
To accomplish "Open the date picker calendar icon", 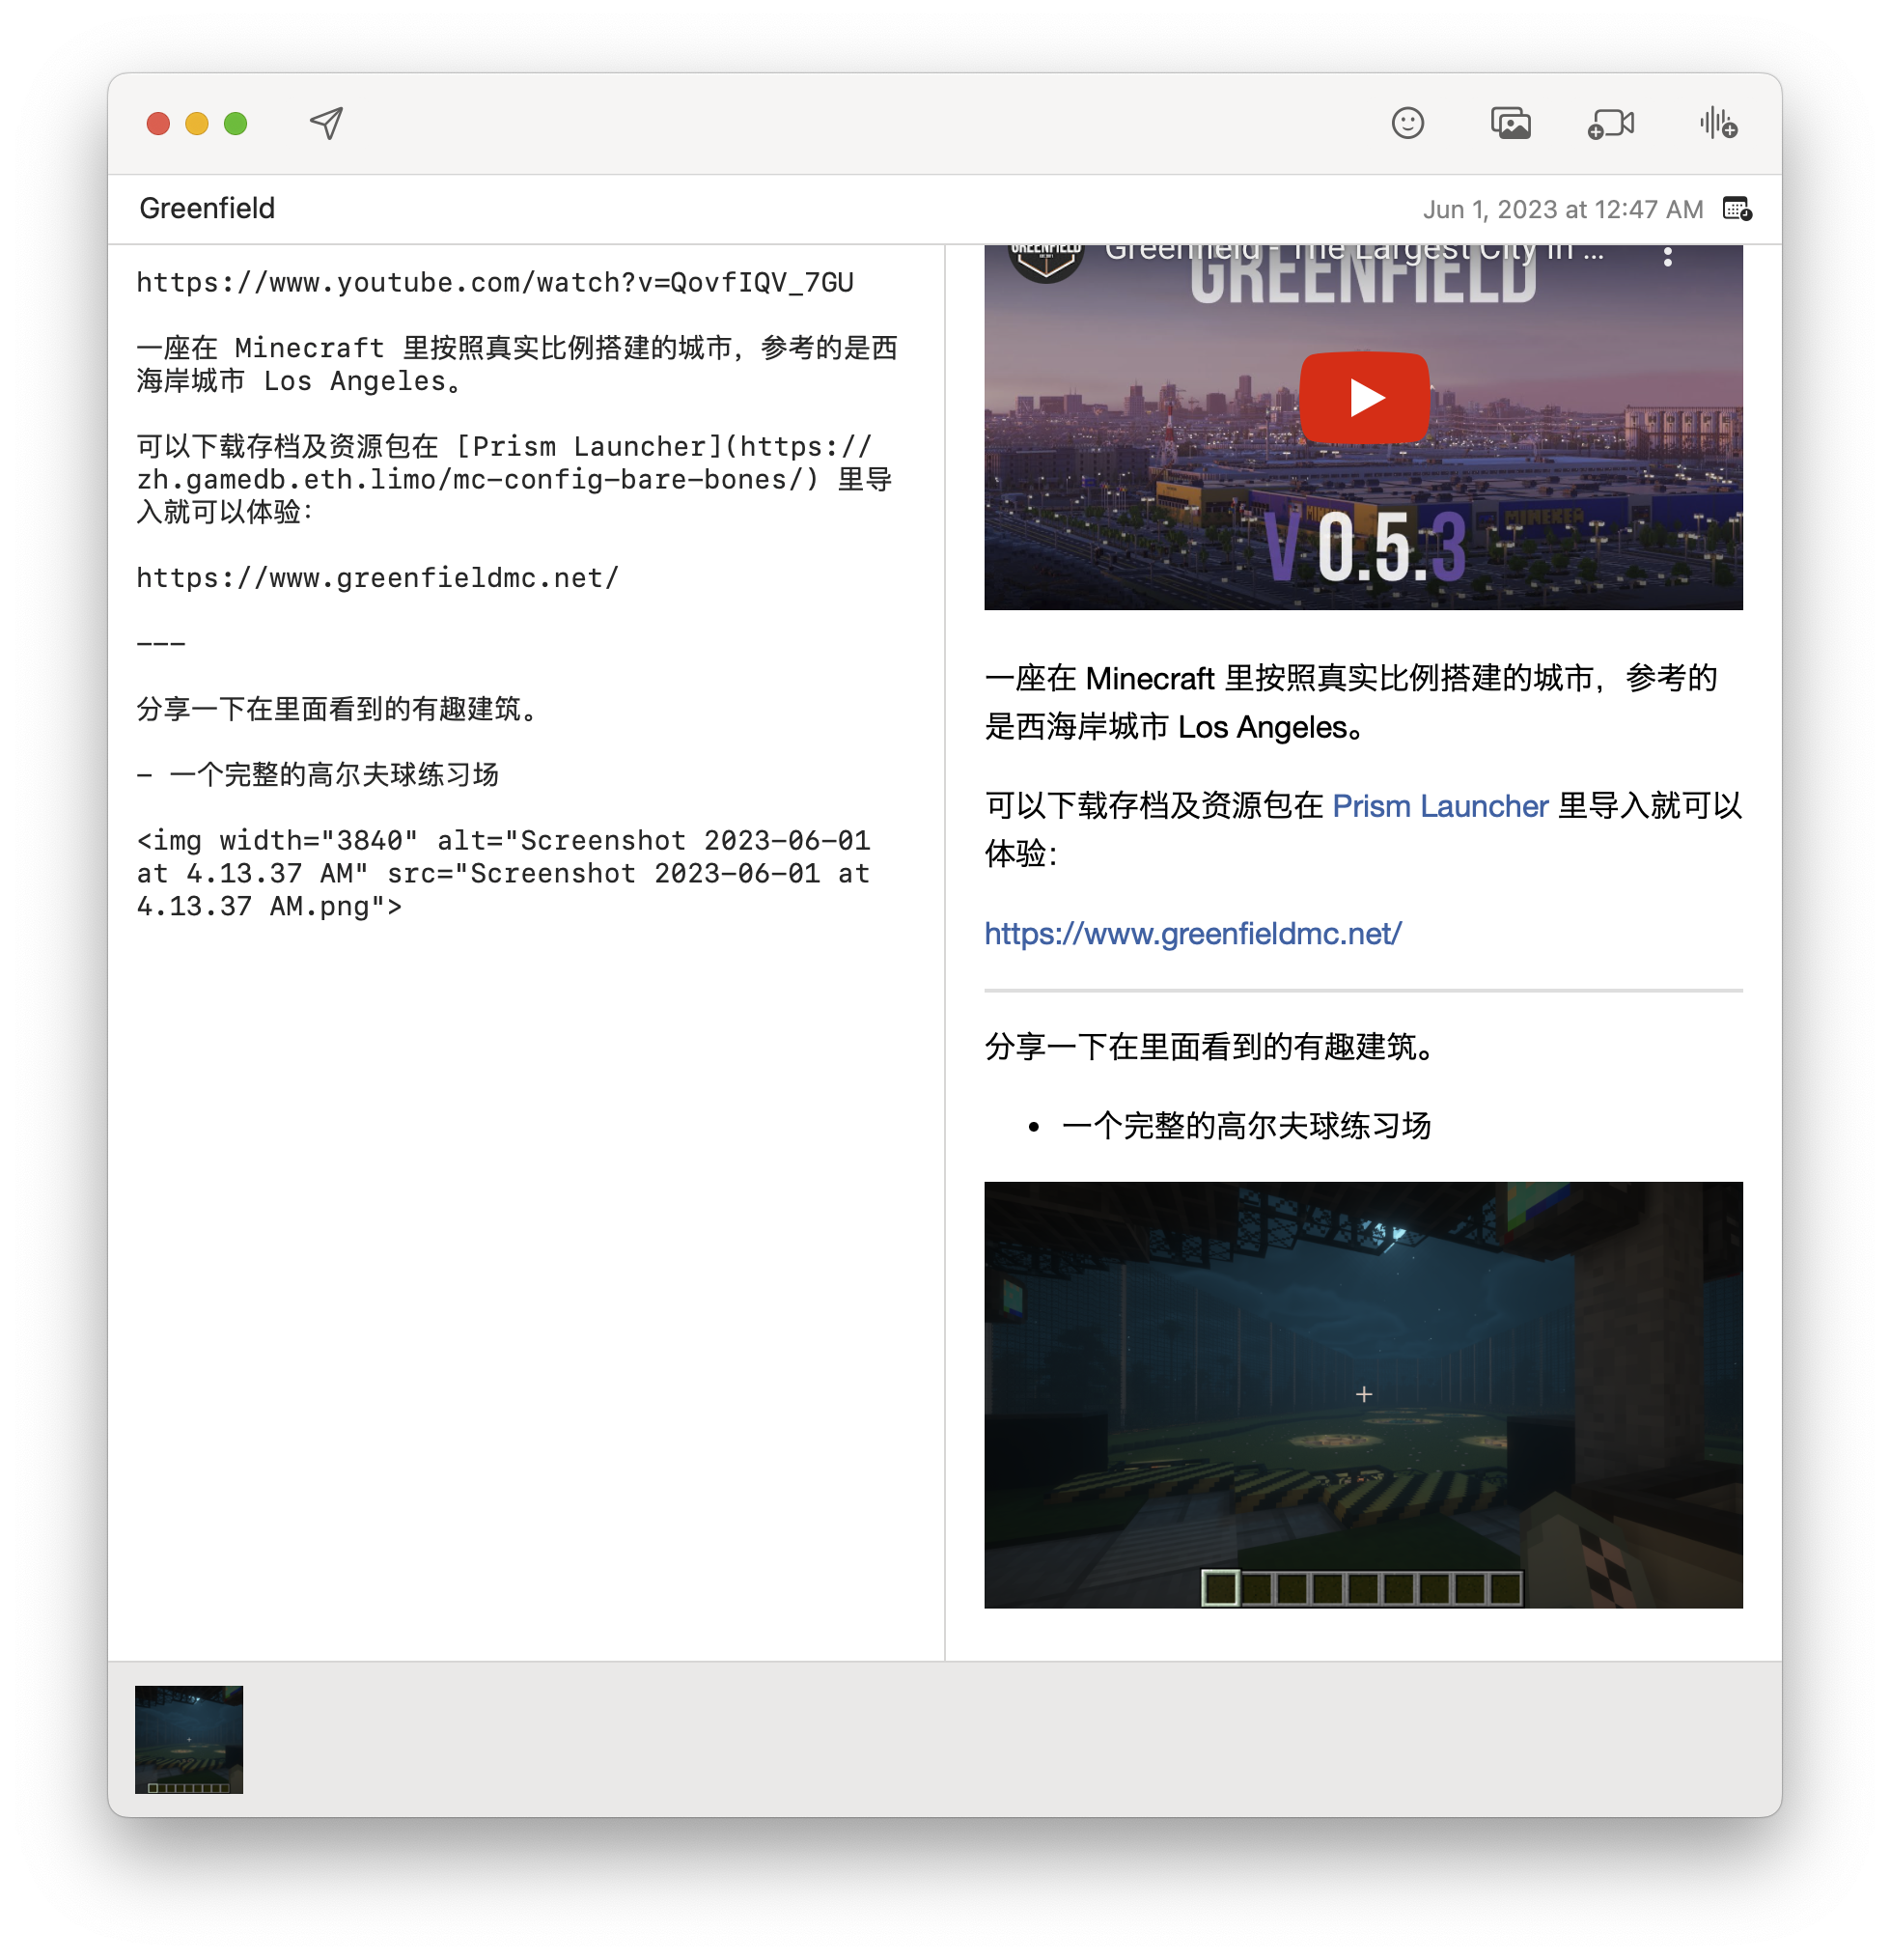I will point(1737,209).
